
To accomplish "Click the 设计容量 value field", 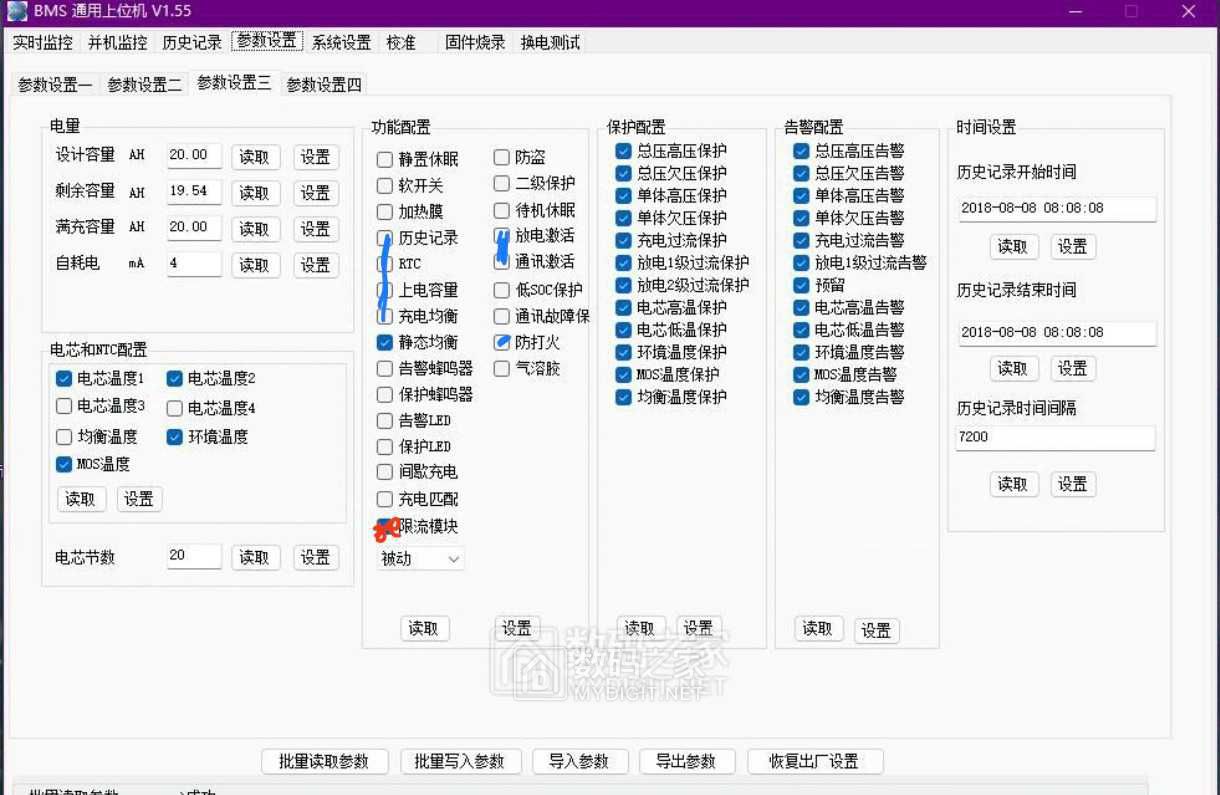I will click(194, 155).
